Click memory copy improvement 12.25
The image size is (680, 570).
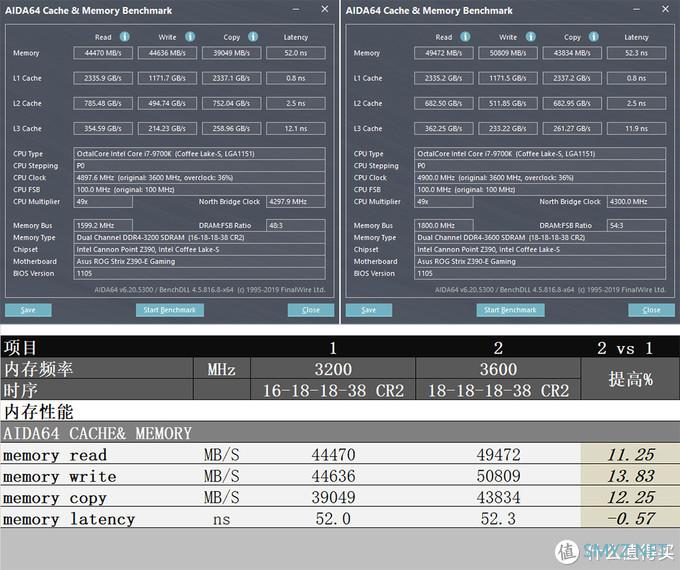630,497
